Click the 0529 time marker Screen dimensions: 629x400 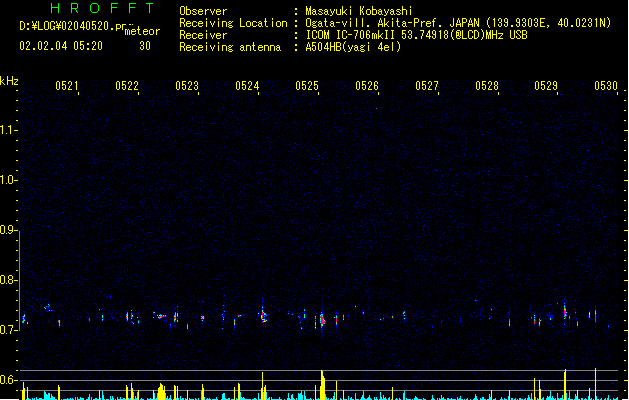(x=546, y=86)
